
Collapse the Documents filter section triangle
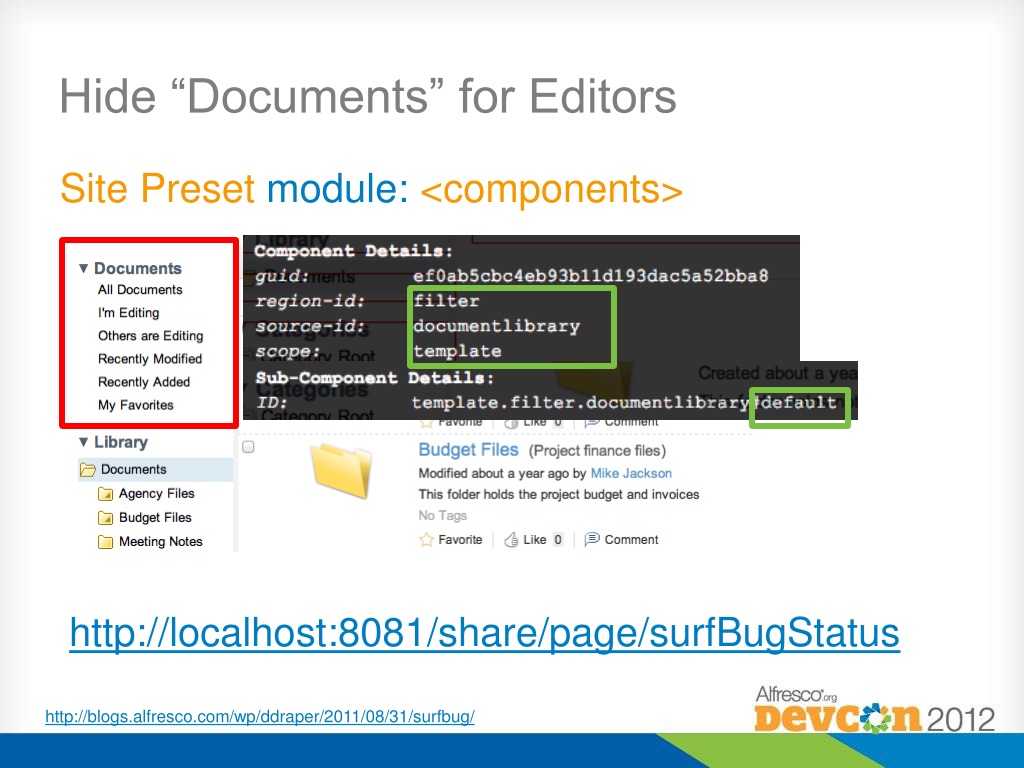pos(84,268)
